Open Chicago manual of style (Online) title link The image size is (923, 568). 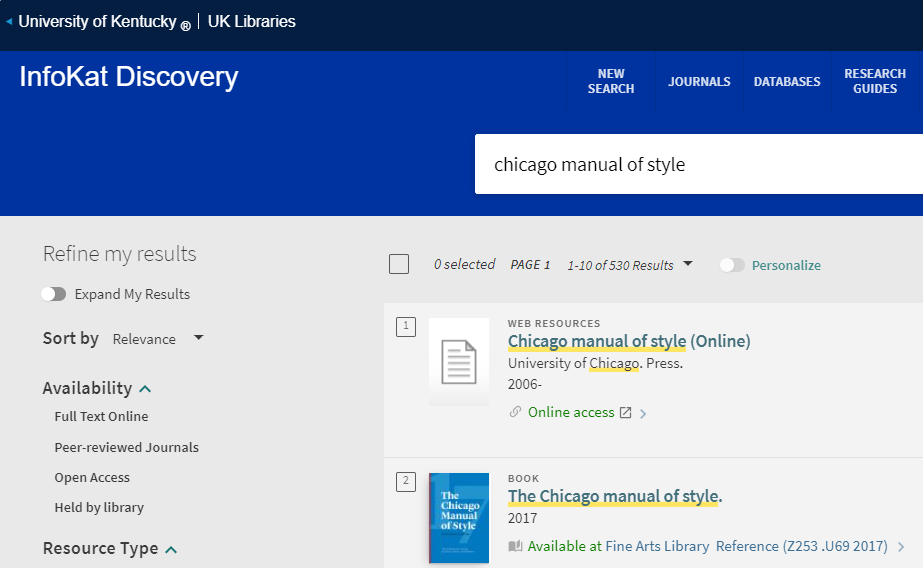click(x=628, y=341)
